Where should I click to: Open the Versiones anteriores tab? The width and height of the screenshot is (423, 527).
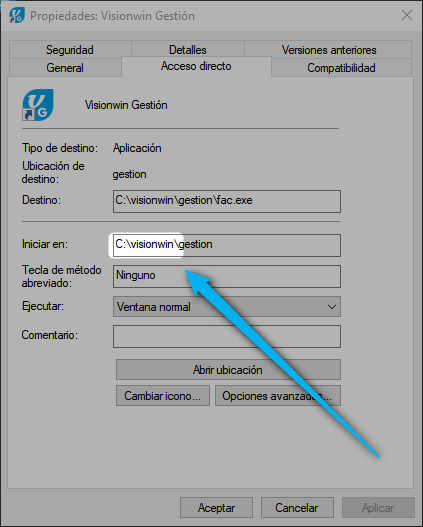coord(329,50)
